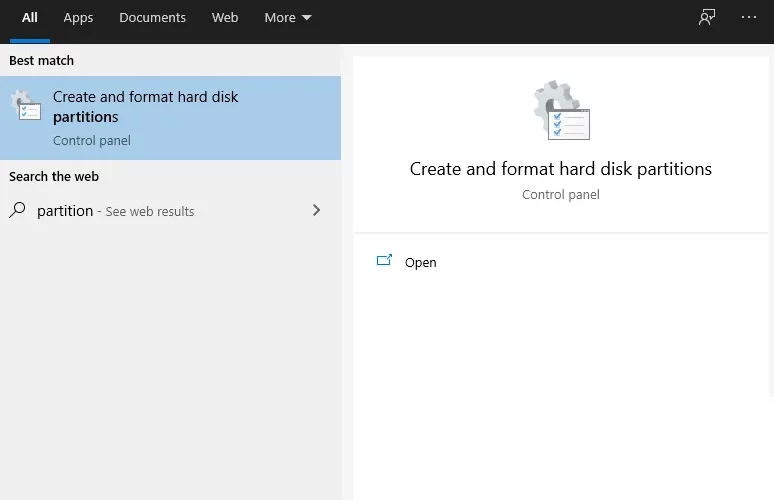Viewport: 774px width, 500px height.
Task: Click the Best match heading
Action: click(41, 61)
